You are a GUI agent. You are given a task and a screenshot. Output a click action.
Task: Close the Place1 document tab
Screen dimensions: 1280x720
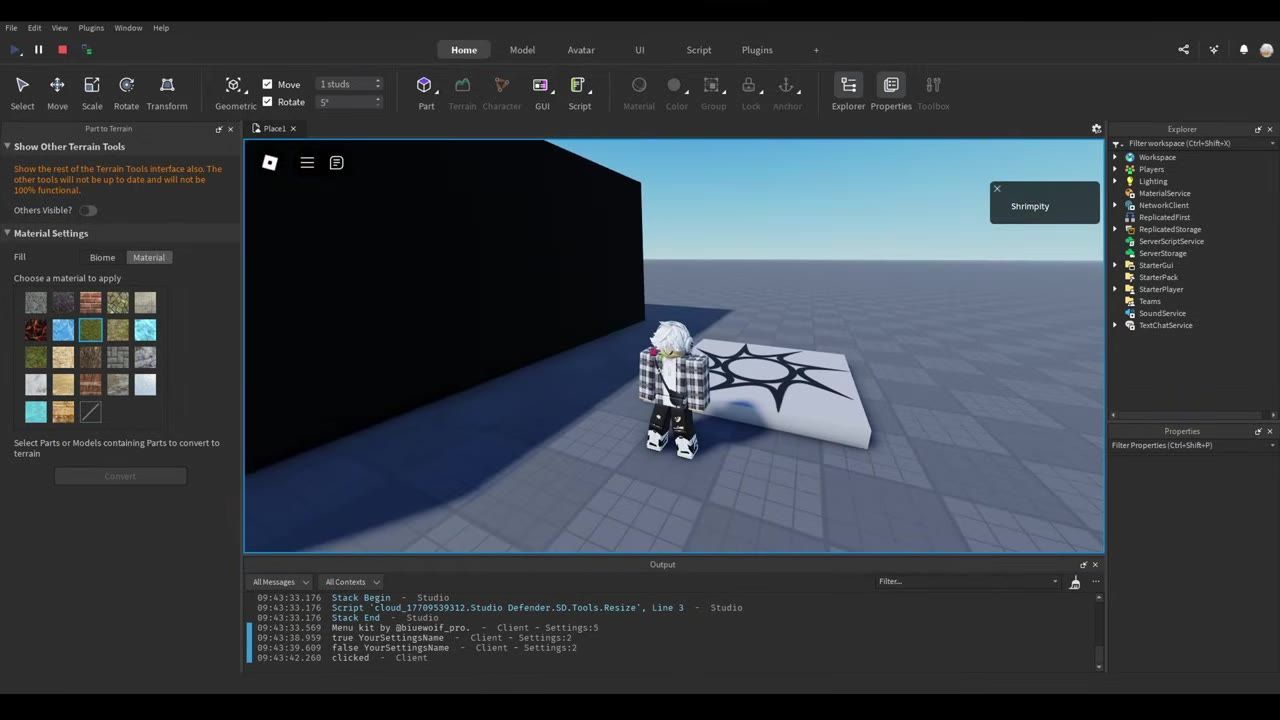click(x=293, y=129)
